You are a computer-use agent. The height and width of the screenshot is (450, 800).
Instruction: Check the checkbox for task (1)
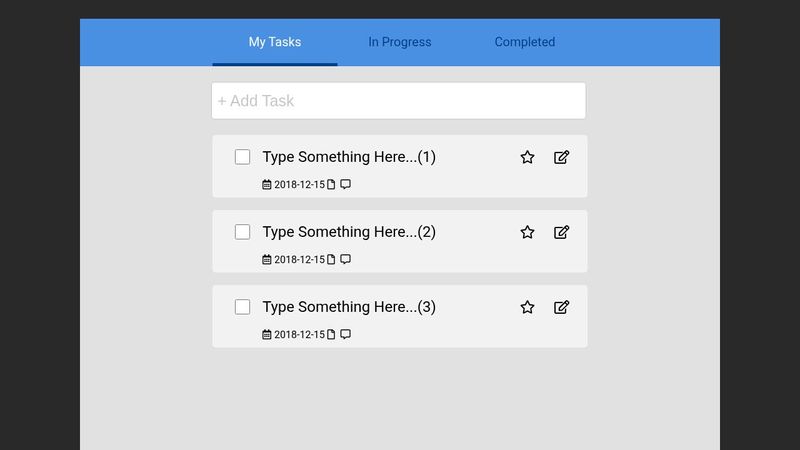coord(242,157)
